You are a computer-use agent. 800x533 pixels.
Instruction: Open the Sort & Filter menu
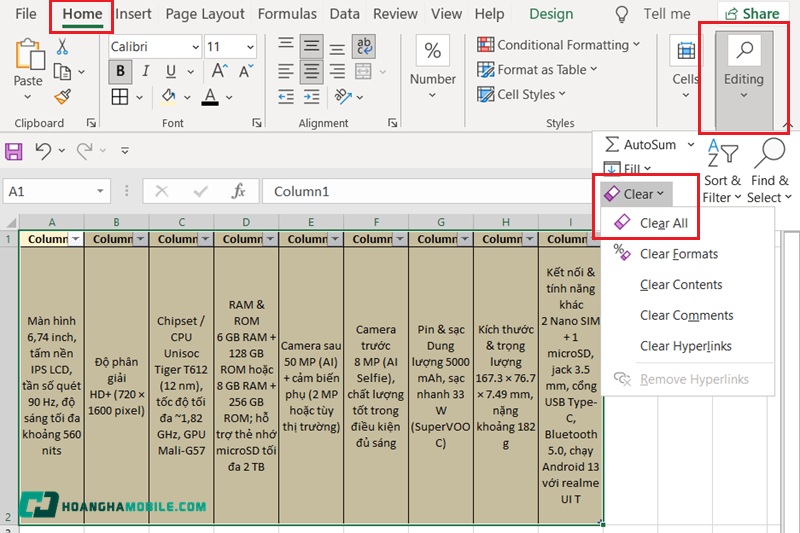721,170
